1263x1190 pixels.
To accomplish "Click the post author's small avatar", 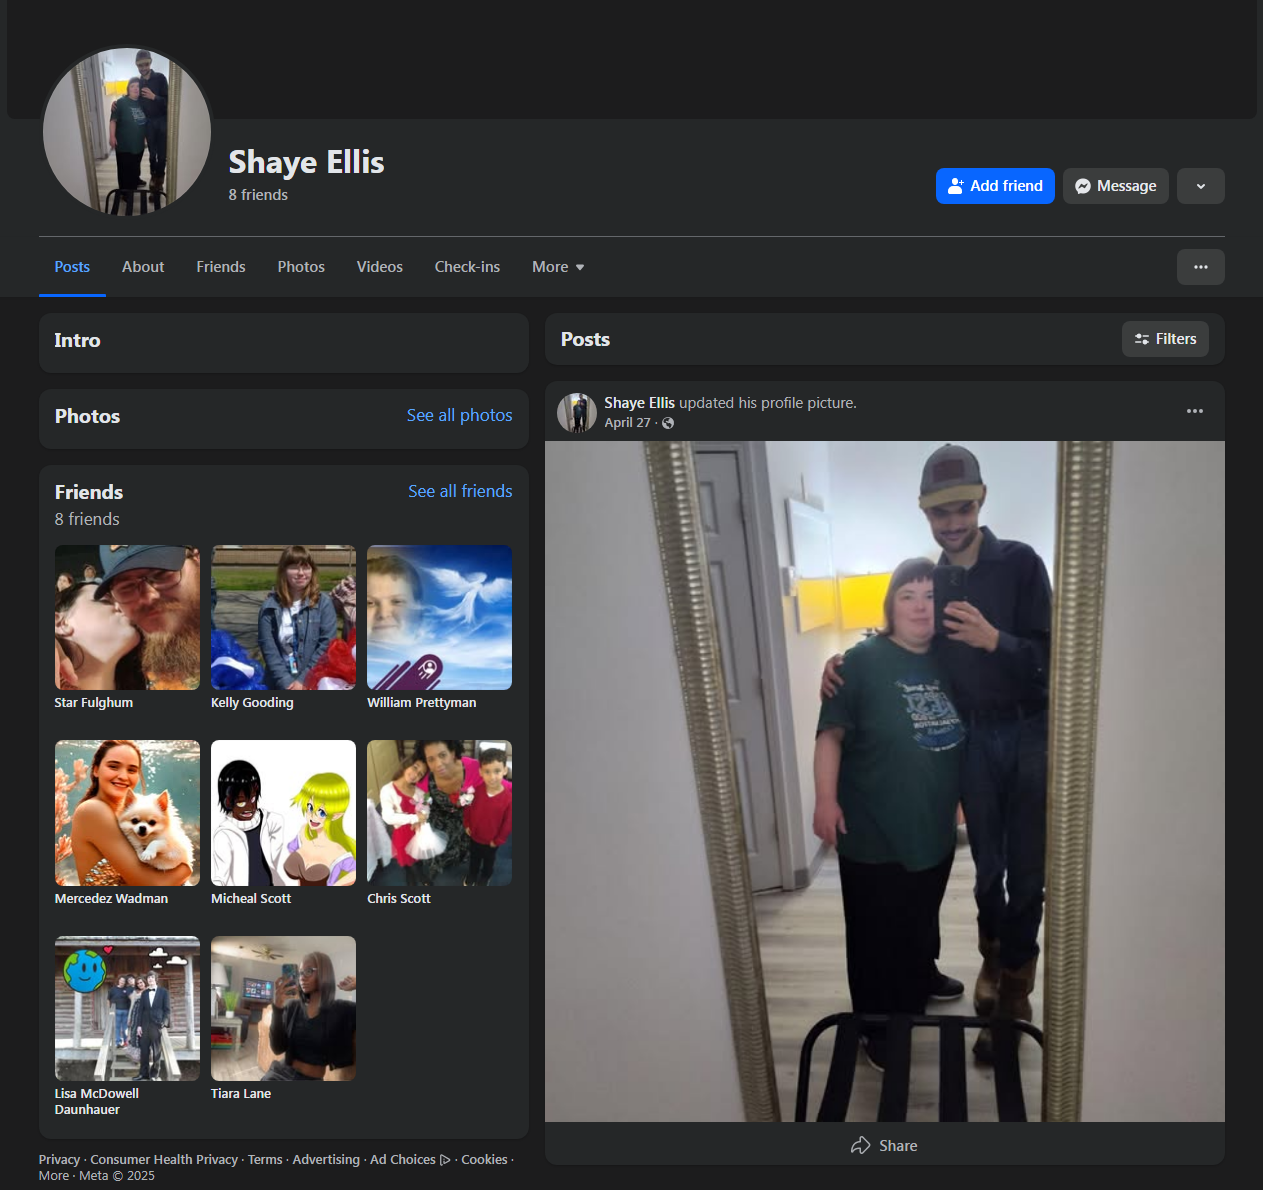I will tap(577, 413).
